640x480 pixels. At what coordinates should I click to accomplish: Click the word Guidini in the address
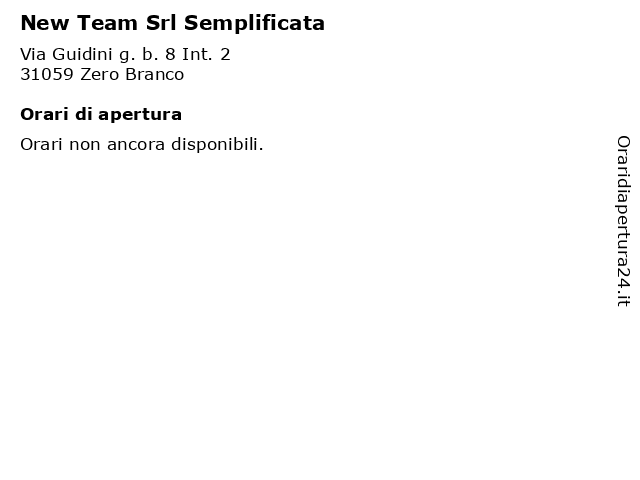tap(82, 54)
